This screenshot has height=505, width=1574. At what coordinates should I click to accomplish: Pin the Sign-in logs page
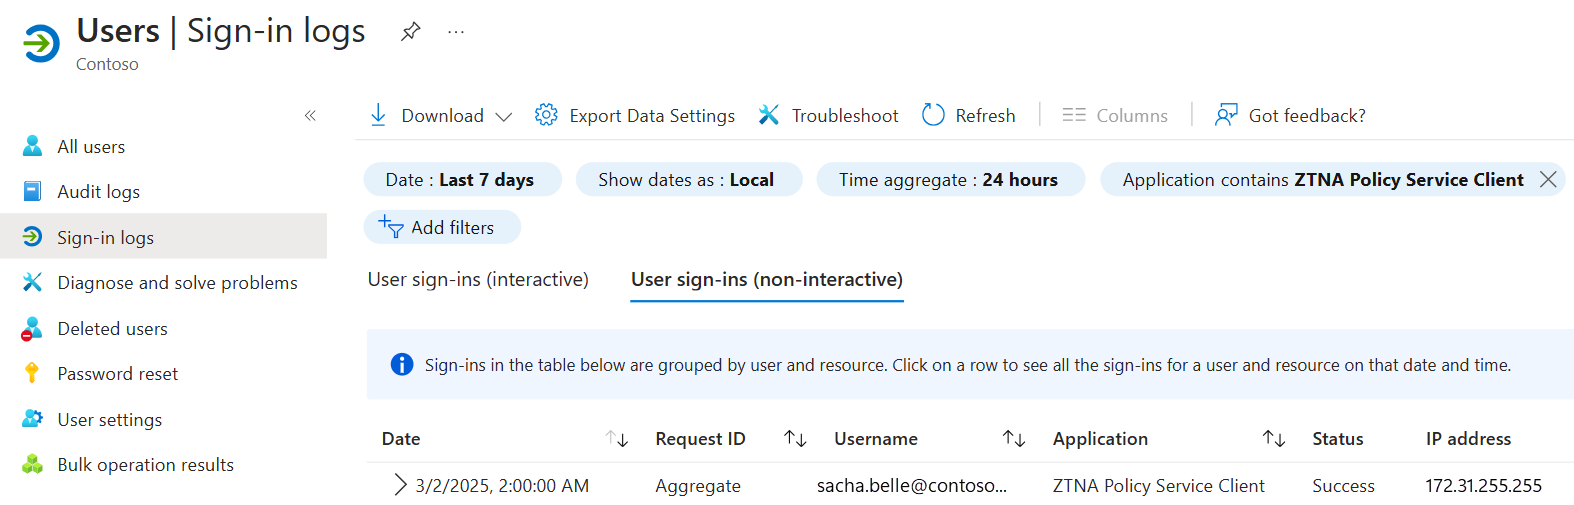click(x=410, y=32)
